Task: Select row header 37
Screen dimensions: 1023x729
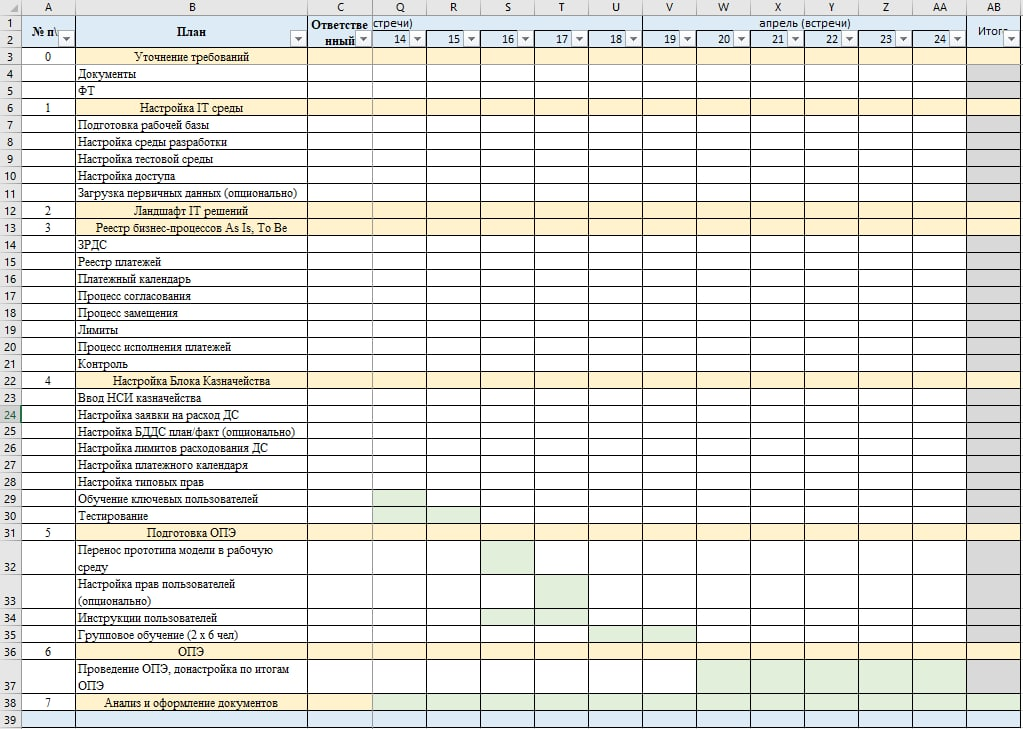Action: click(10, 677)
